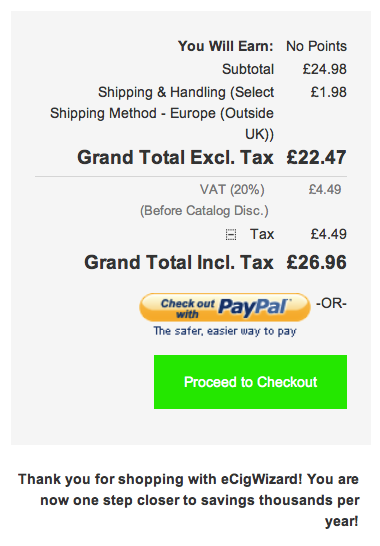
Task: Select the greyed VAT amount £4.49
Action: [325, 190]
